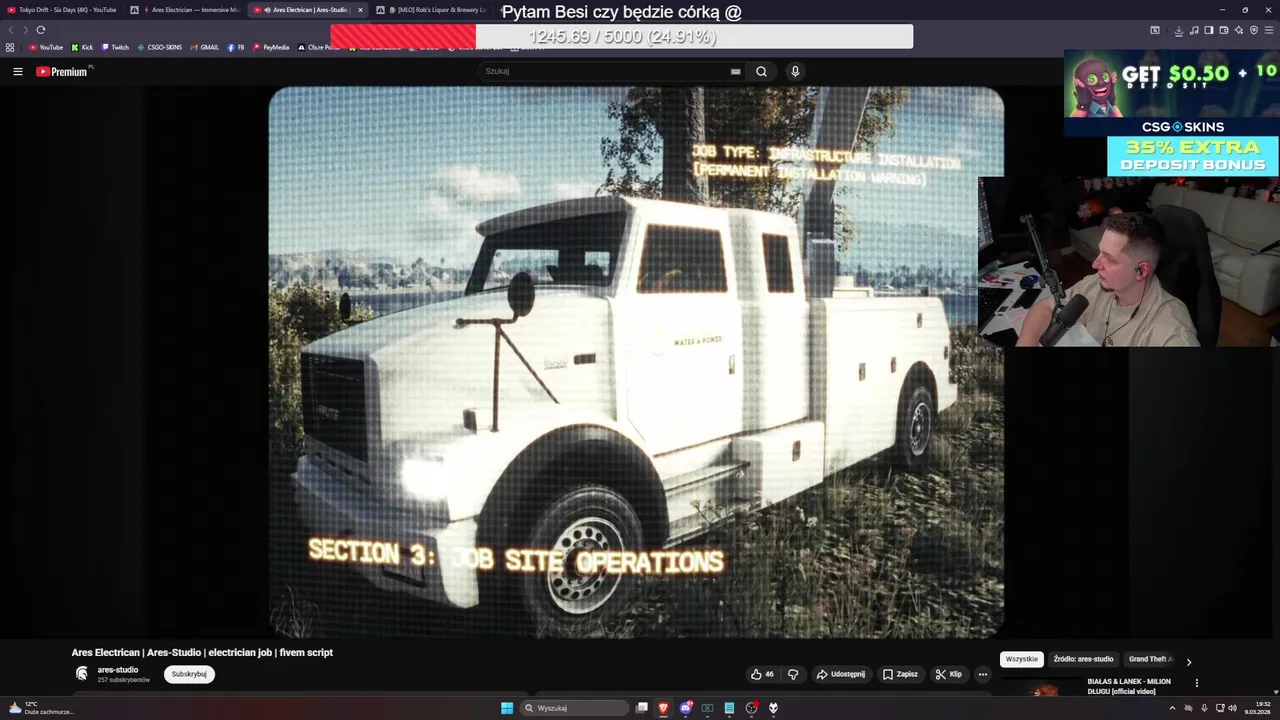Select the Grand Theft filter chip
The image size is (1280, 720).
point(1150,660)
